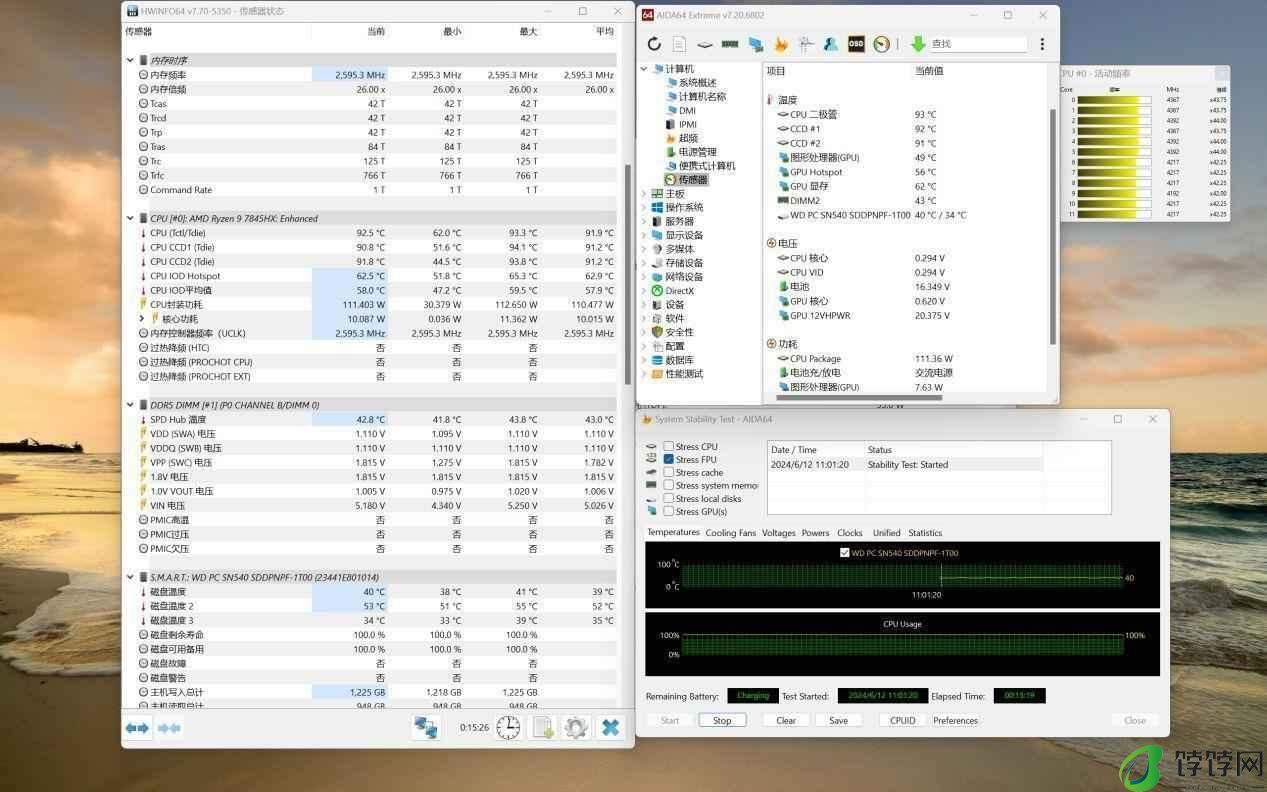The width and height of the screenshot is (1267, 792).
Task: Click the Clear button in stability test
Action: (x=786, y=720)
